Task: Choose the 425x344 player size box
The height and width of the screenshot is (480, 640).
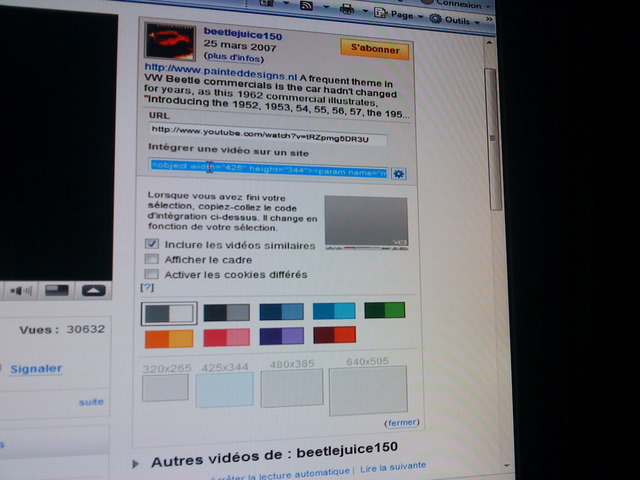Action: click(x=224, y=389)
